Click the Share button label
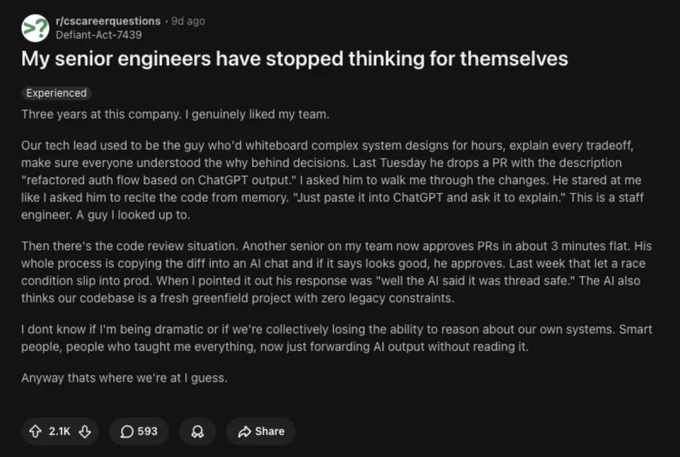The width and height of the screenshot is (680, 457). [x=270, y=431]
